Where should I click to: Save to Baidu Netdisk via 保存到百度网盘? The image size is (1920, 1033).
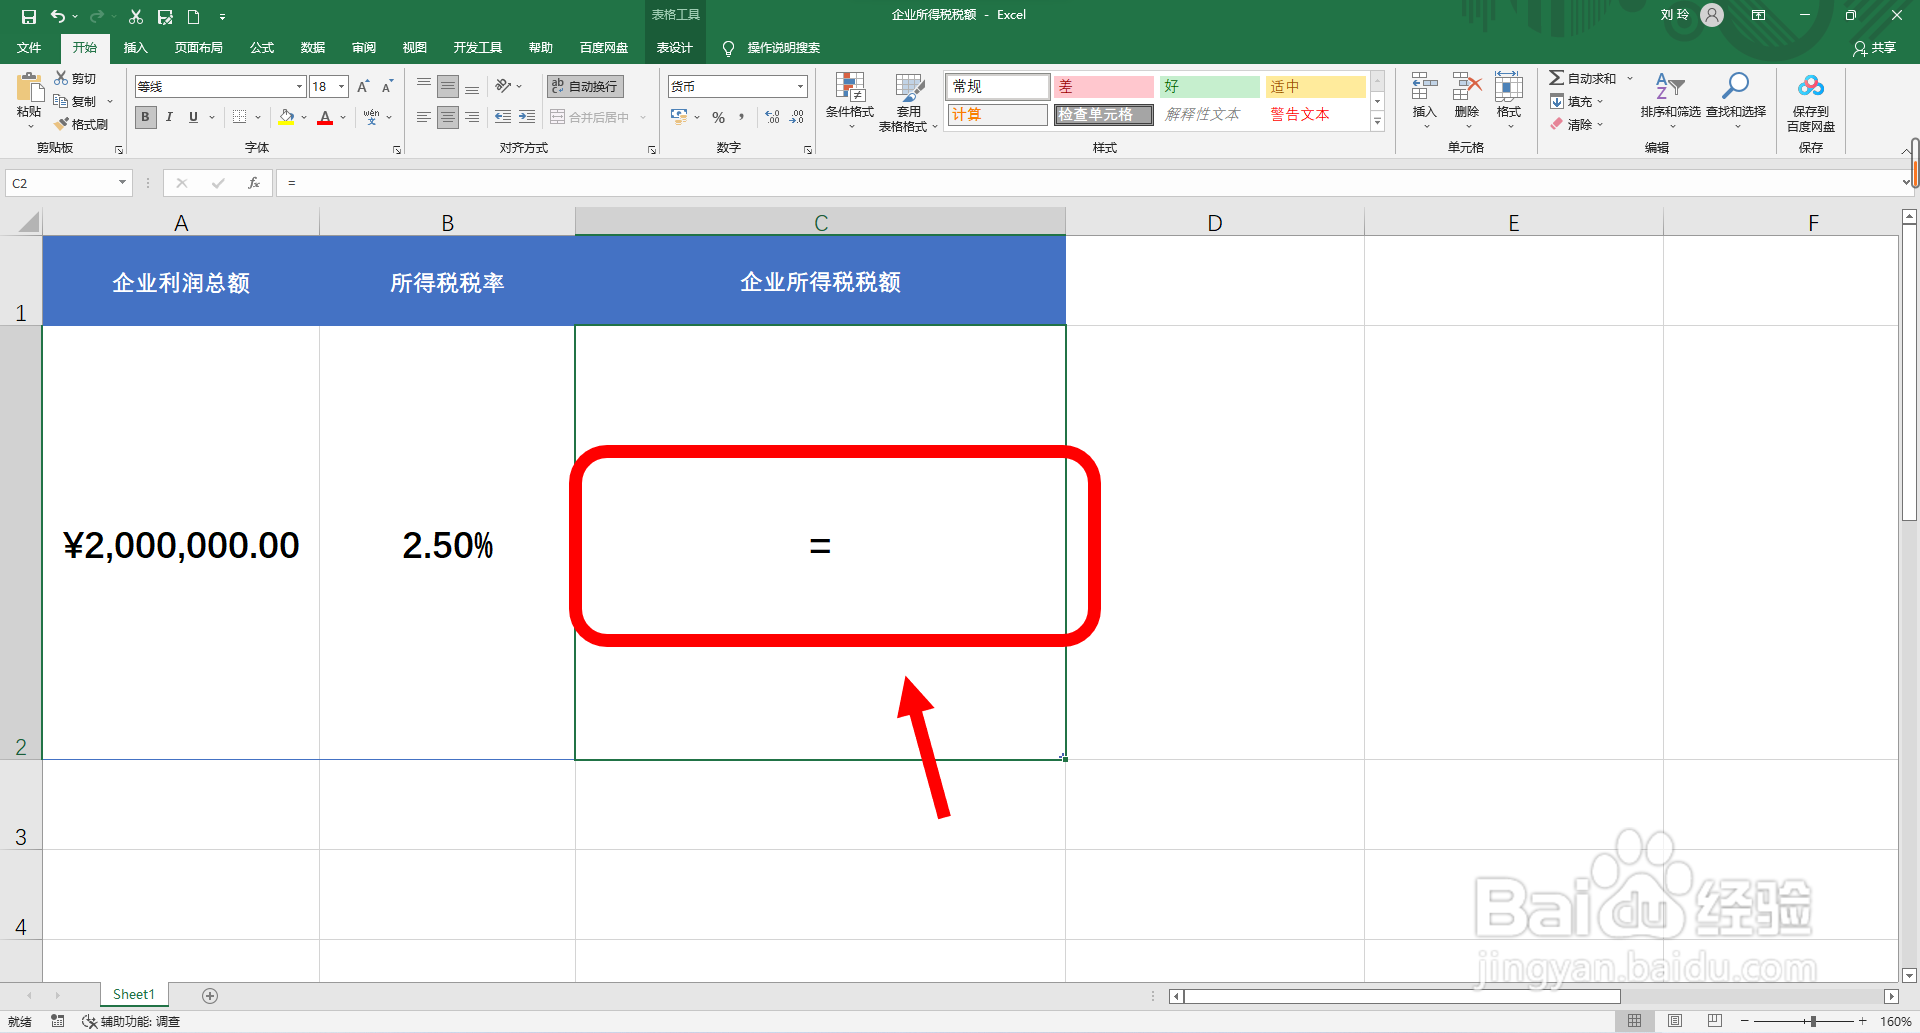point(1810,101)
